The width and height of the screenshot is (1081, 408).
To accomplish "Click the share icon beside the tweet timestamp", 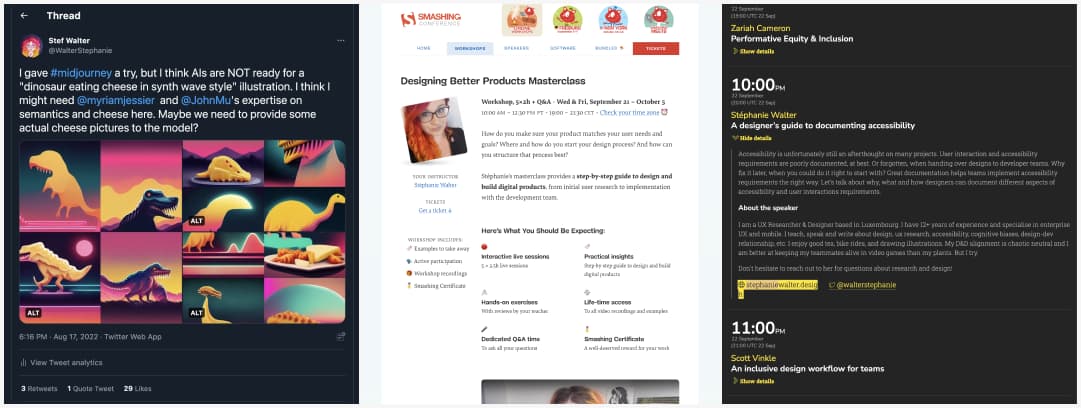I will (x=341, y=336).
